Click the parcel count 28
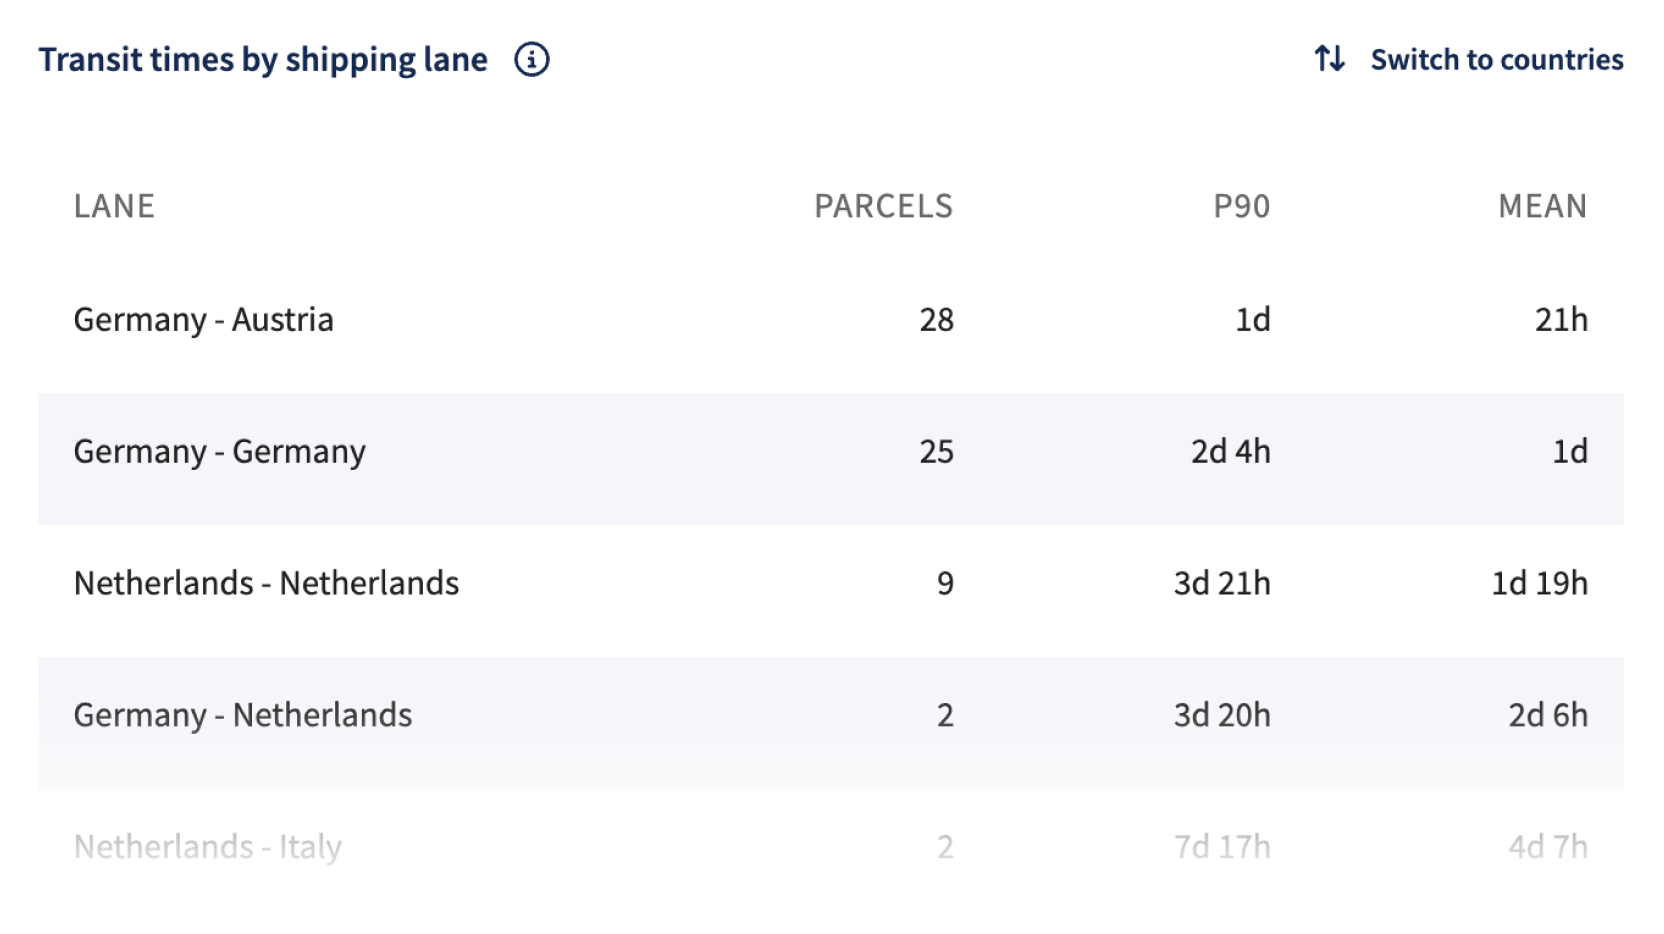The image size is (1664, 934). [x=936, y=320]
